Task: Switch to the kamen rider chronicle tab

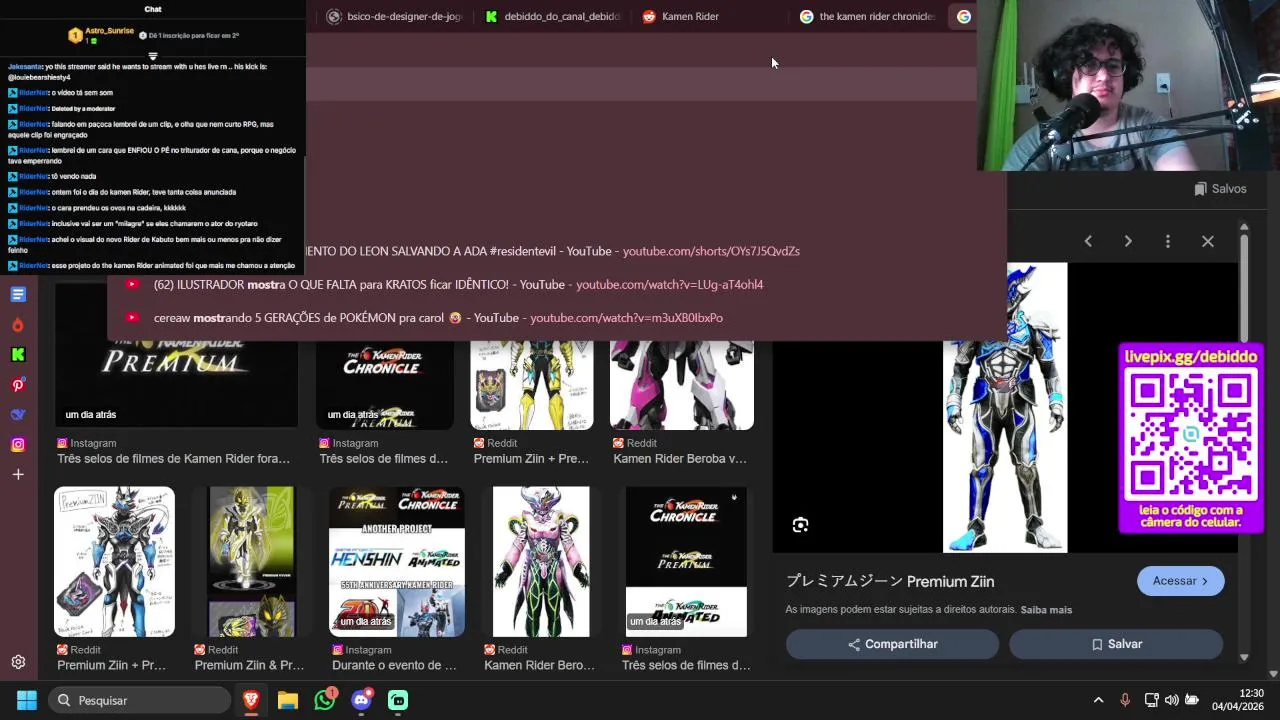Action: [867, 16]
